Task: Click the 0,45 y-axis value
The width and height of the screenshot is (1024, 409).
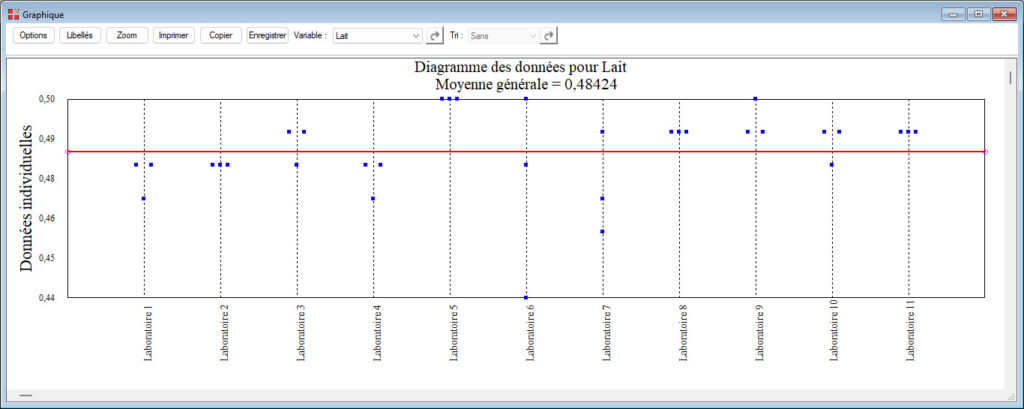Action: 48,258
